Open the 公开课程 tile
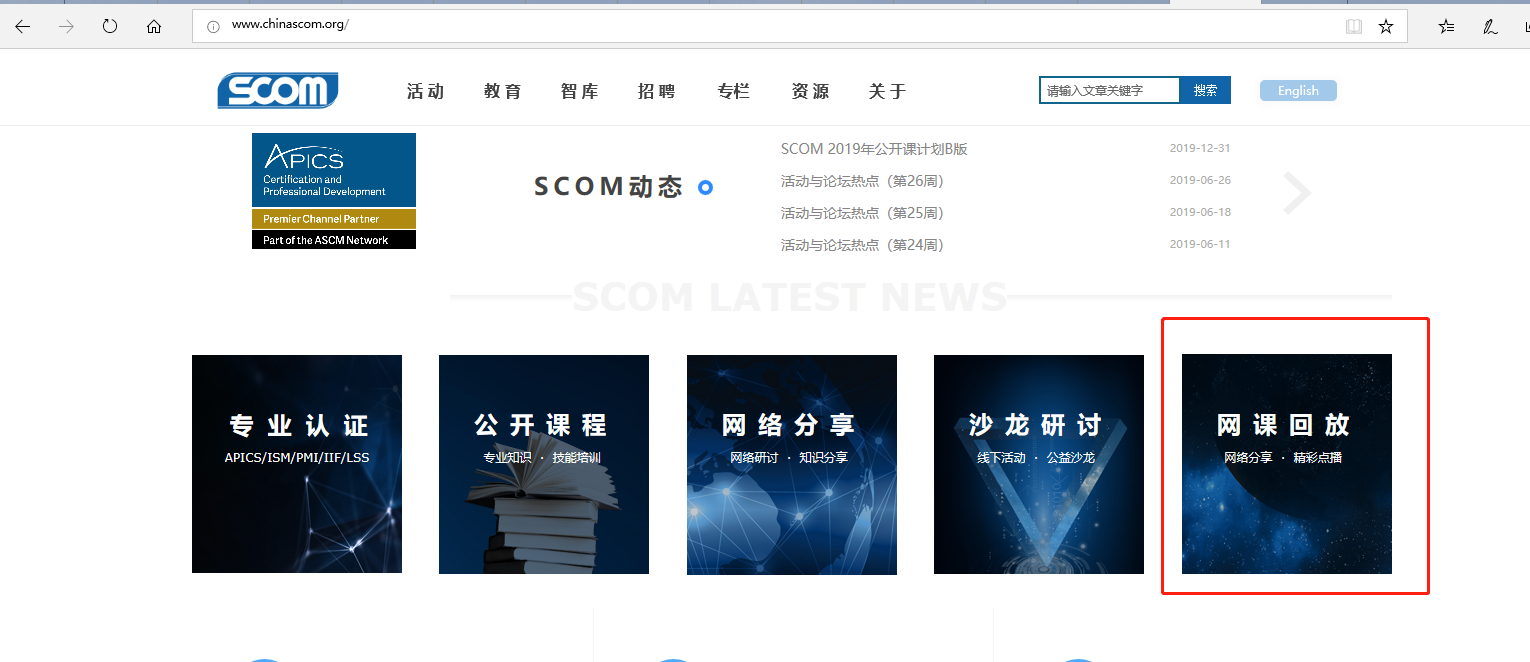This screenshot has width=1530, height=662. [x=544, y=464]
